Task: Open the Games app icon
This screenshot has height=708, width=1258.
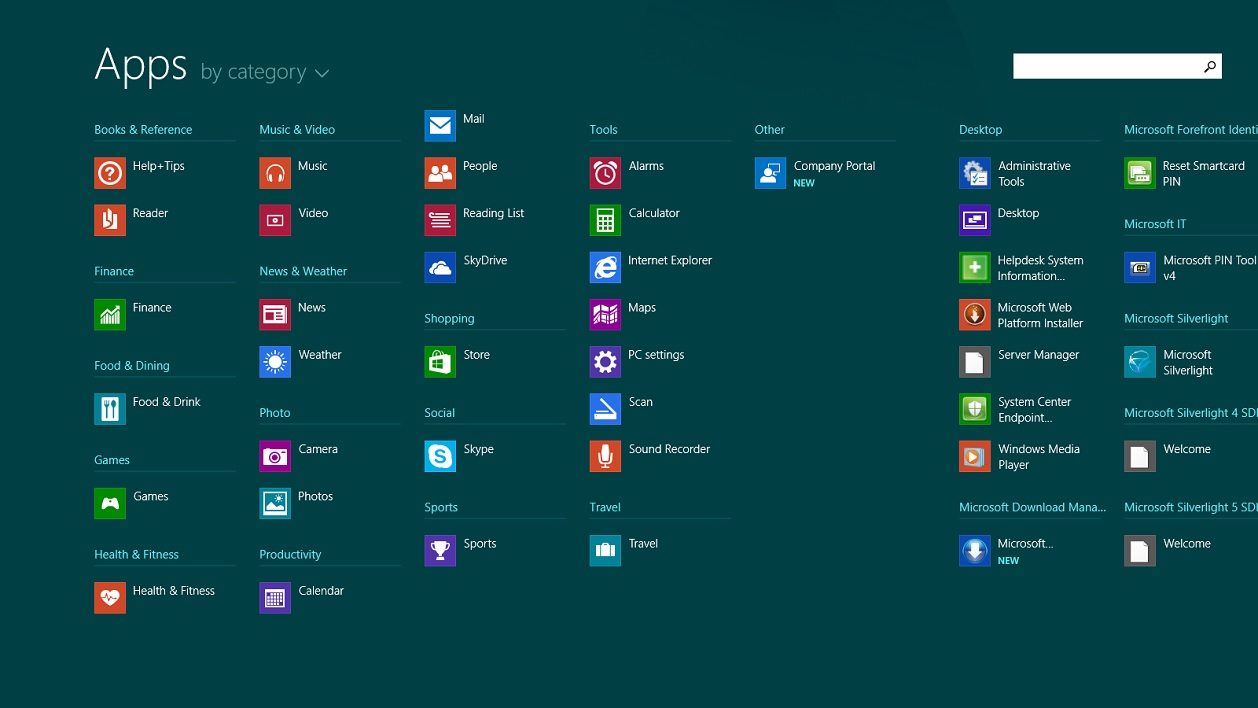Action: (110, 503)
